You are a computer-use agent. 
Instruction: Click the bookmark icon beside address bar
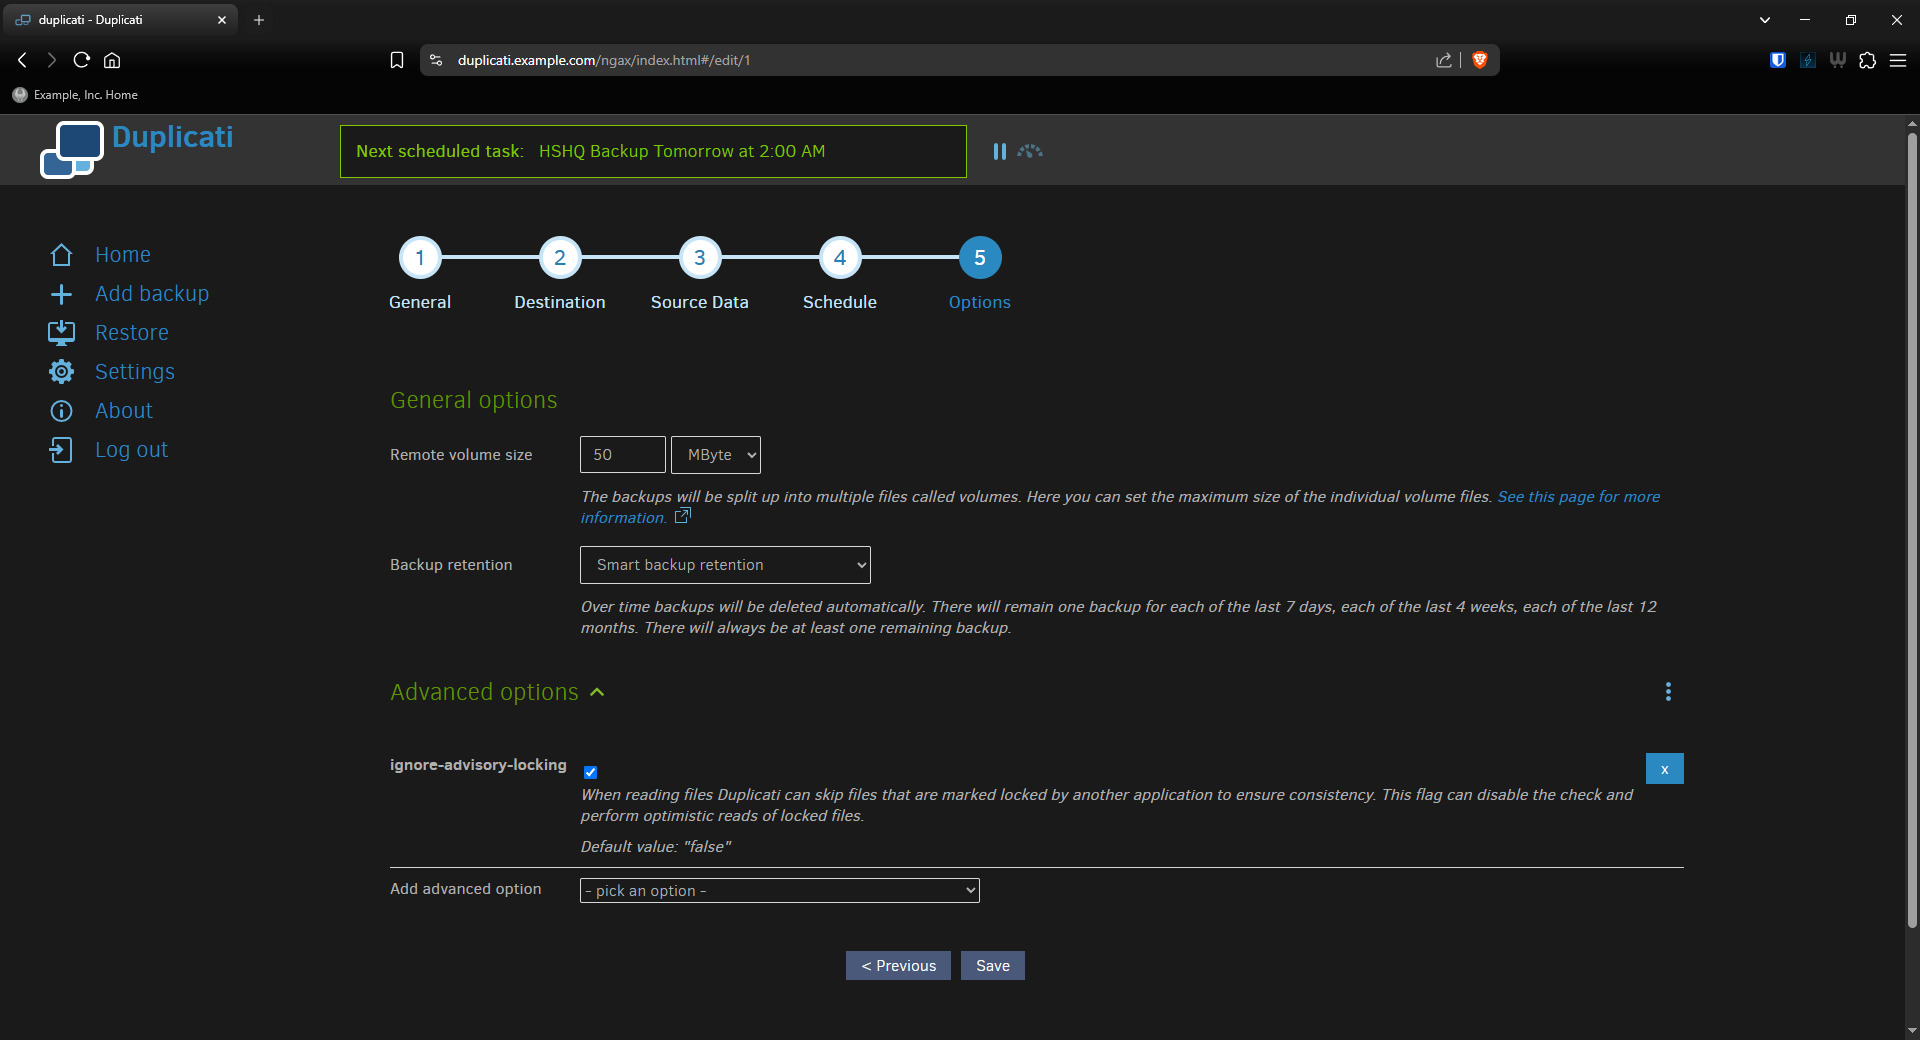[x=397, y=60]
